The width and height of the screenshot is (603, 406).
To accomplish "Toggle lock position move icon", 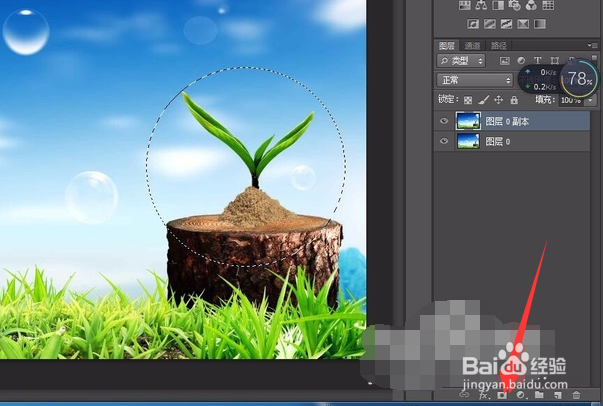I will click(498, 100).
